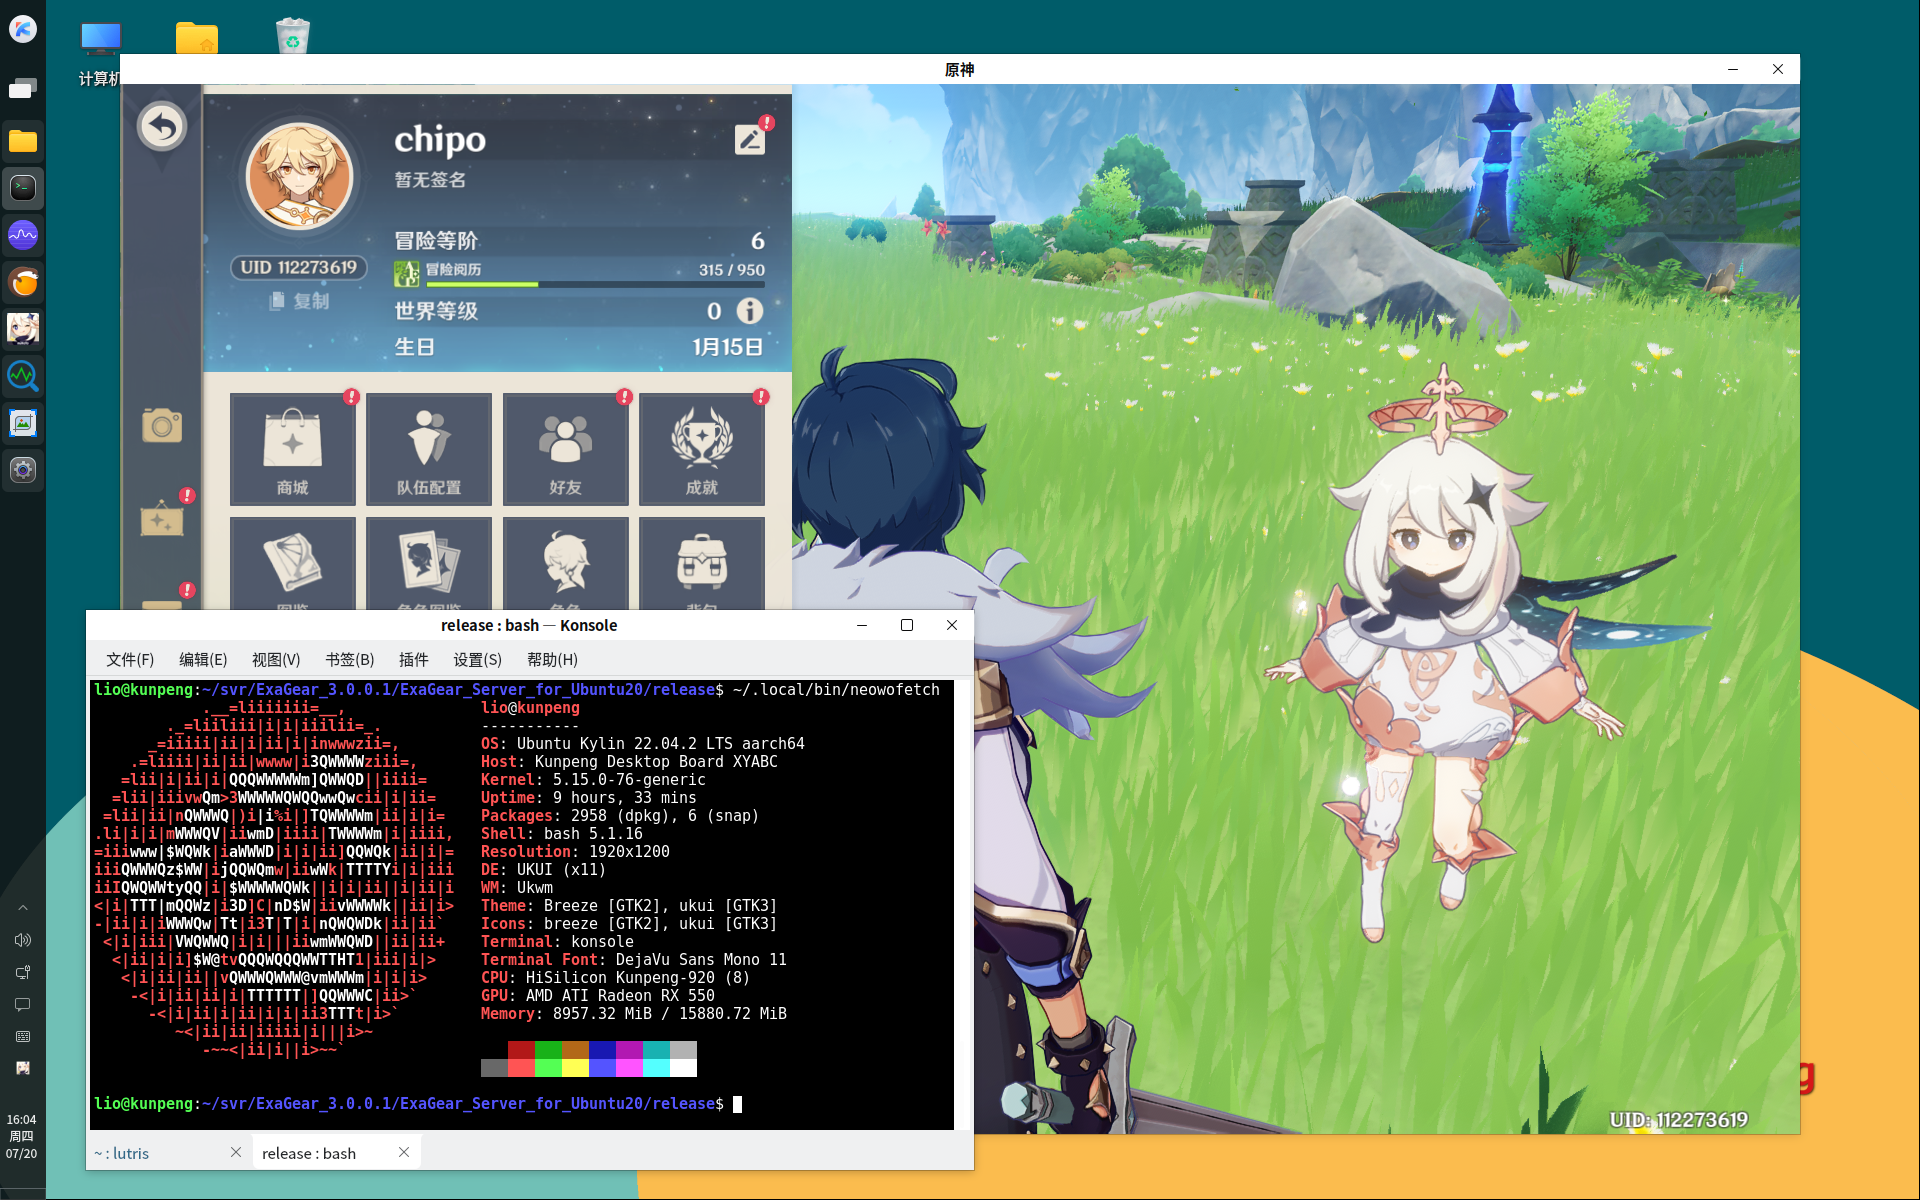This screenshot has height=1200, width=1920.
Task: Open the 商城 shop tile
Action: 292,449
